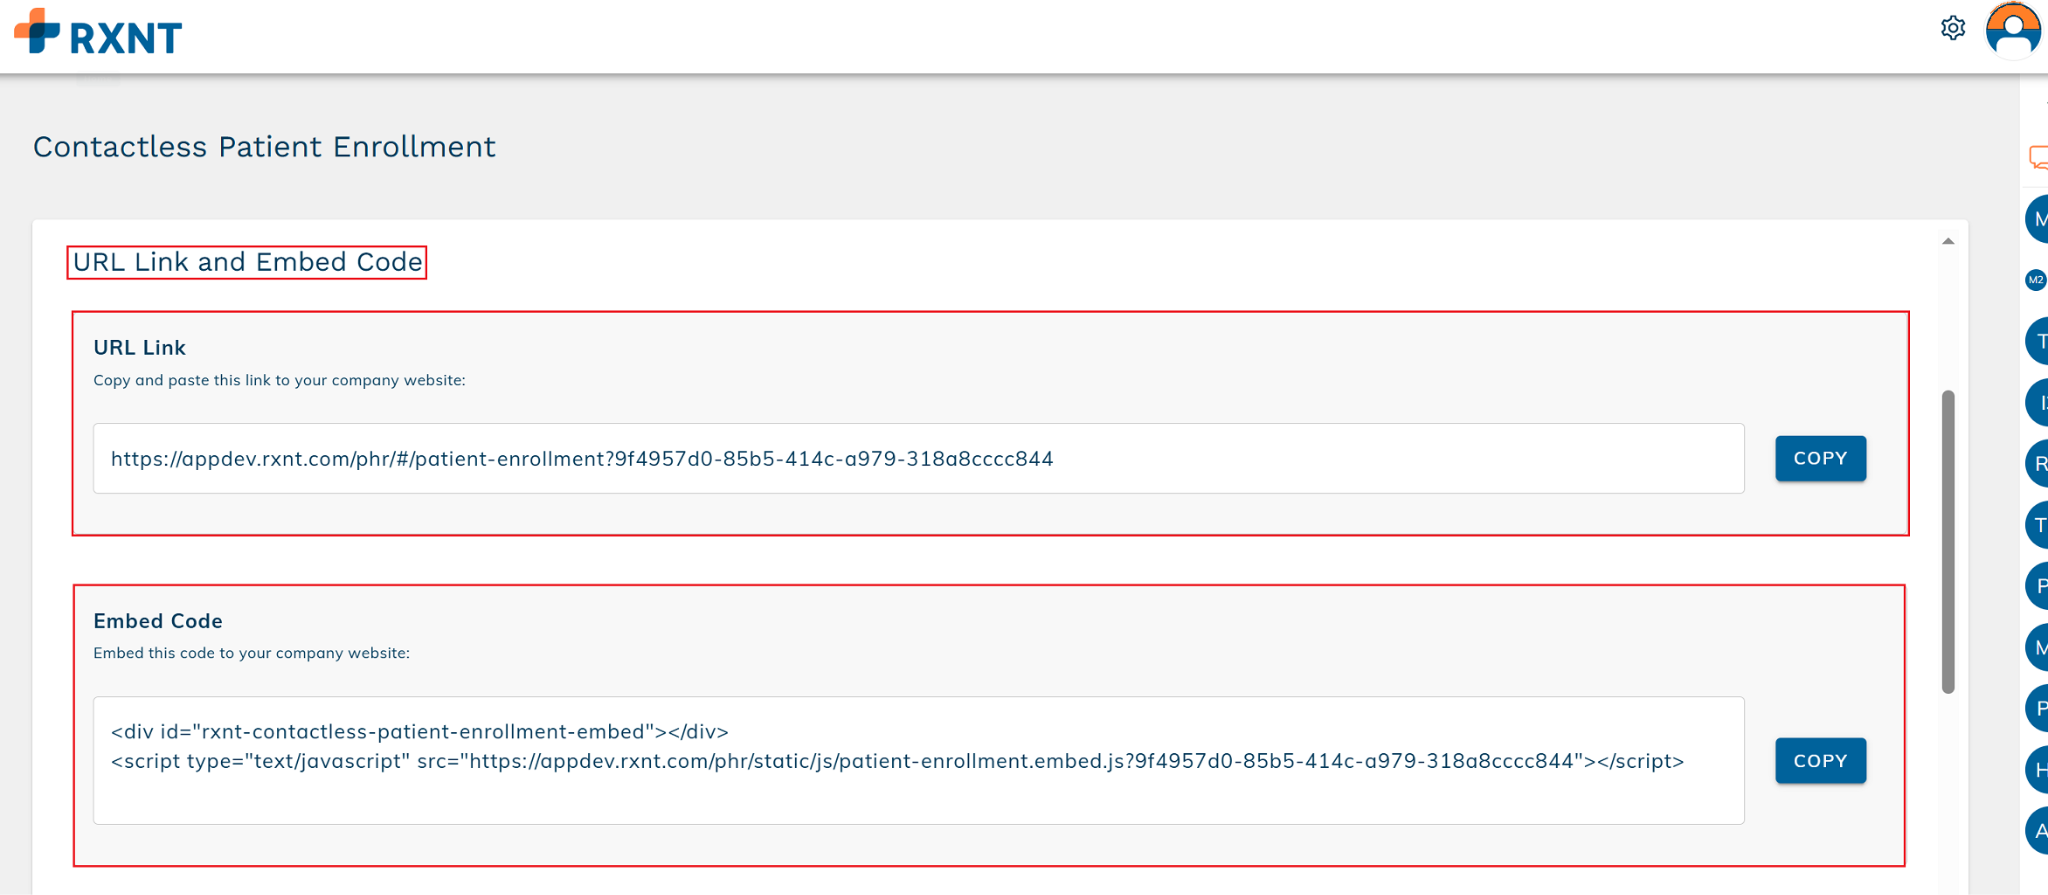Image resolution: width=2048 pixels, height=895 pixels.
Task: Click the 'Embed this code to your company website' text
Action: (x=251, y=653)
